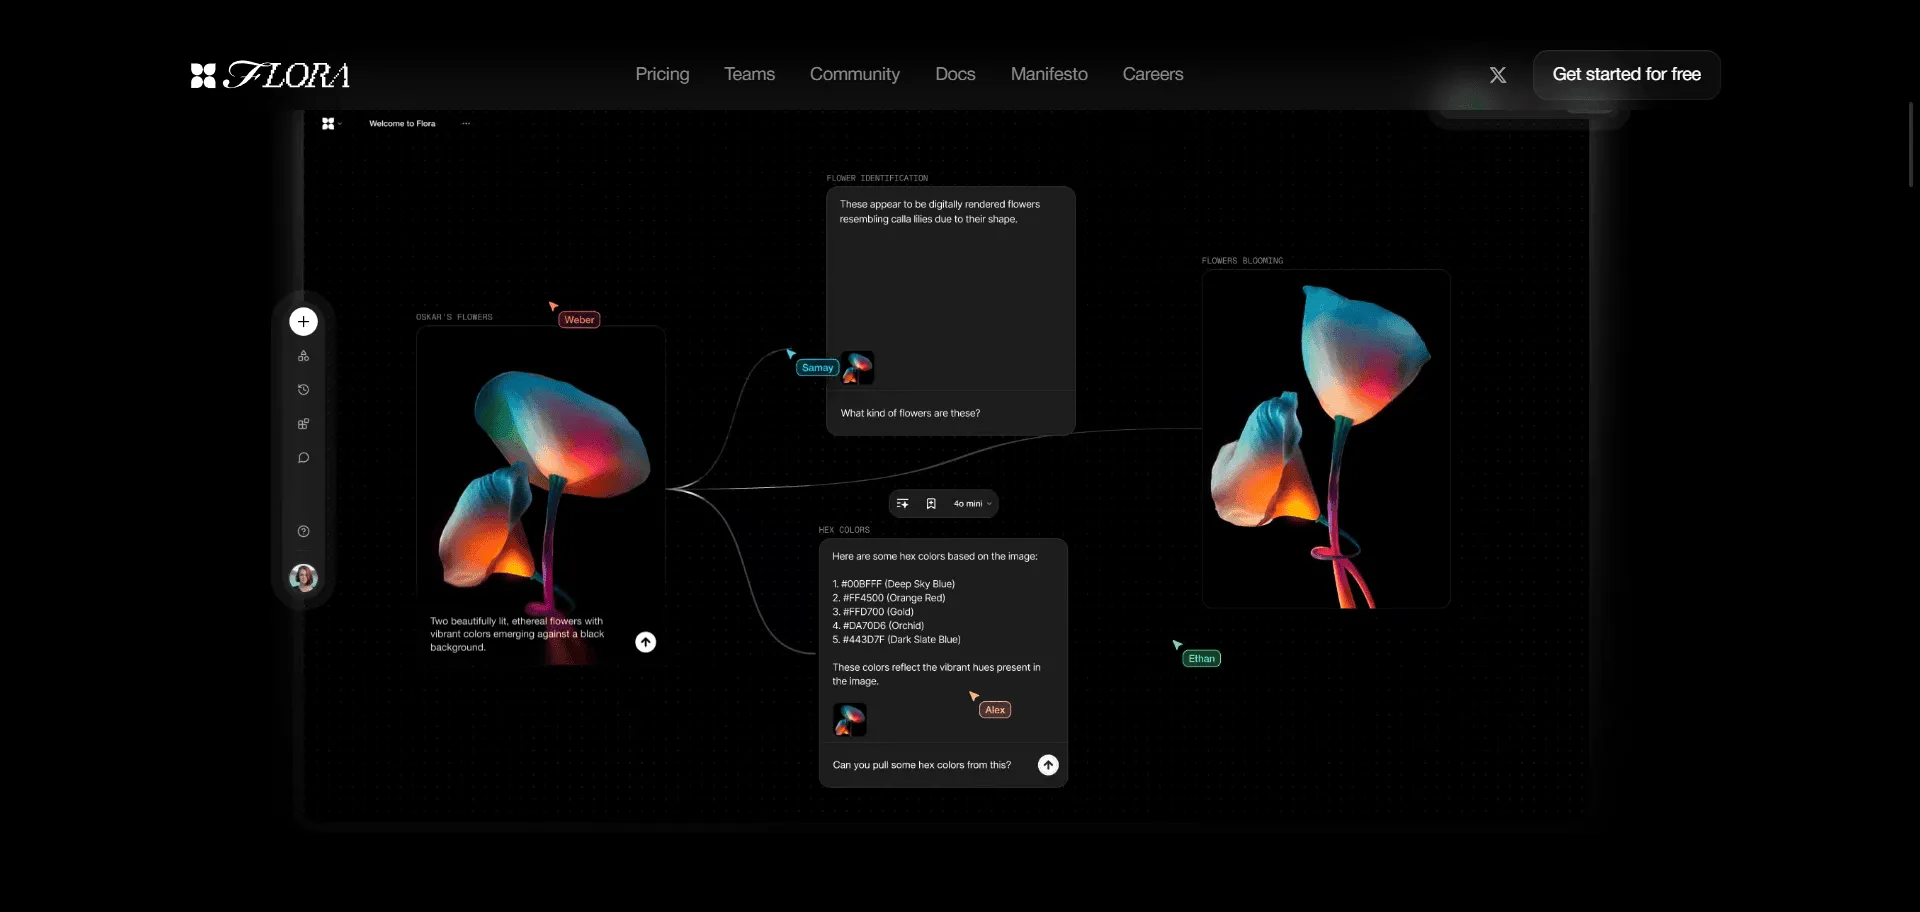Click the bookmark icon beside the model selector
1920x912 pixels.
click(x=931, y=503)
